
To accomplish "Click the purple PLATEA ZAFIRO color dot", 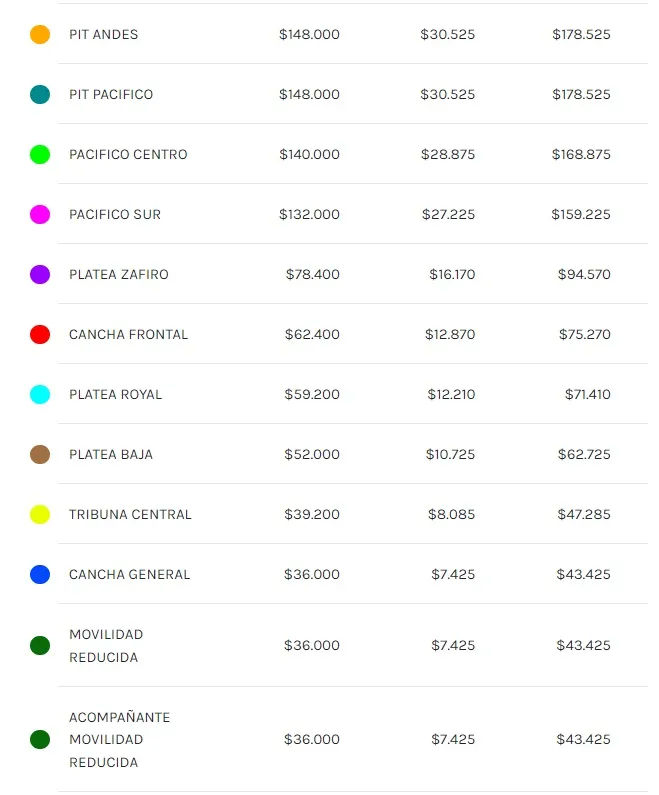I will 40,275.
